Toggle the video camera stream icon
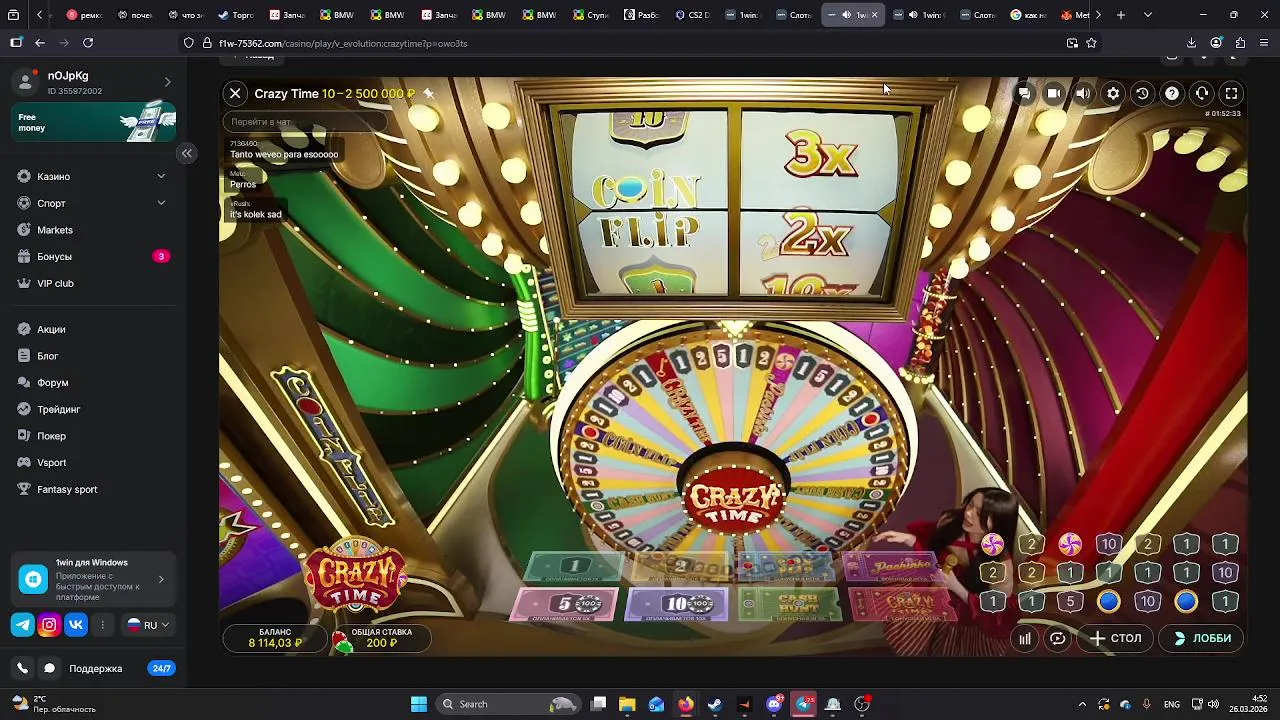The height and width of the screenshot is (720, 1280). click(x=1053, y=93)
